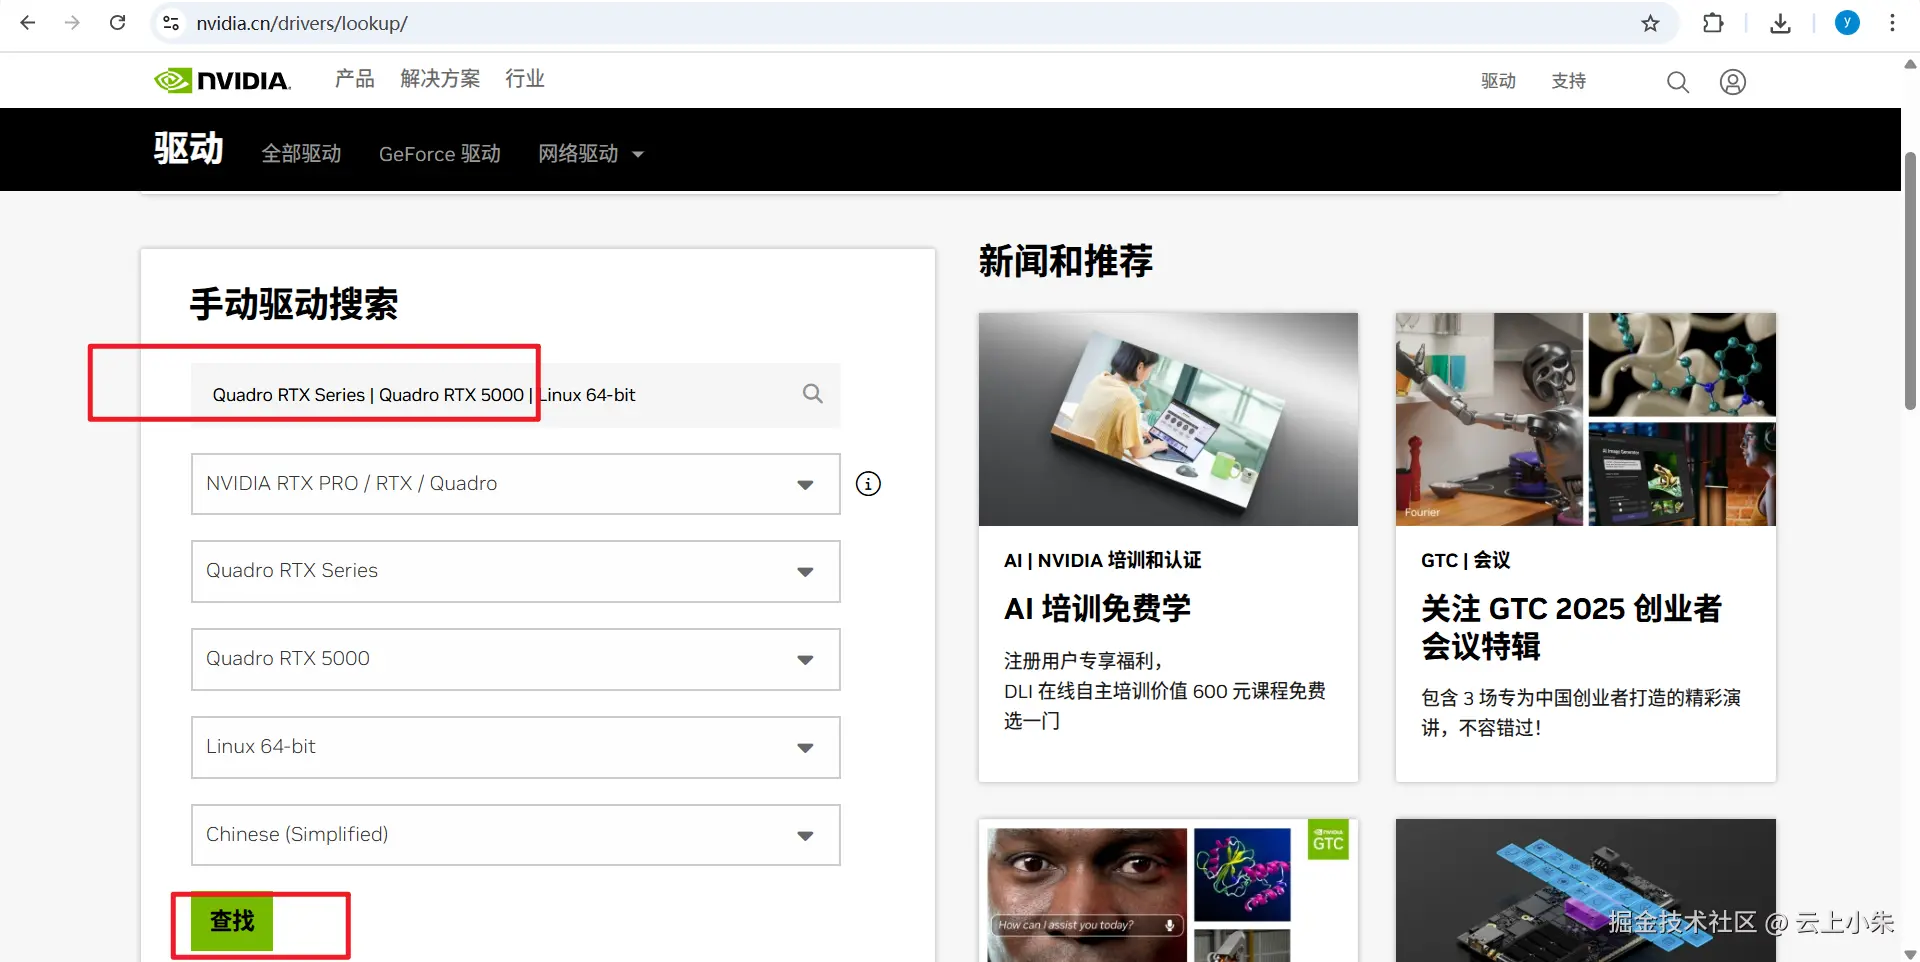1920x962 pixels.
Task: Open the circuit board card thumbnail
Action: pyautogui.click(x=1585, y=890)
